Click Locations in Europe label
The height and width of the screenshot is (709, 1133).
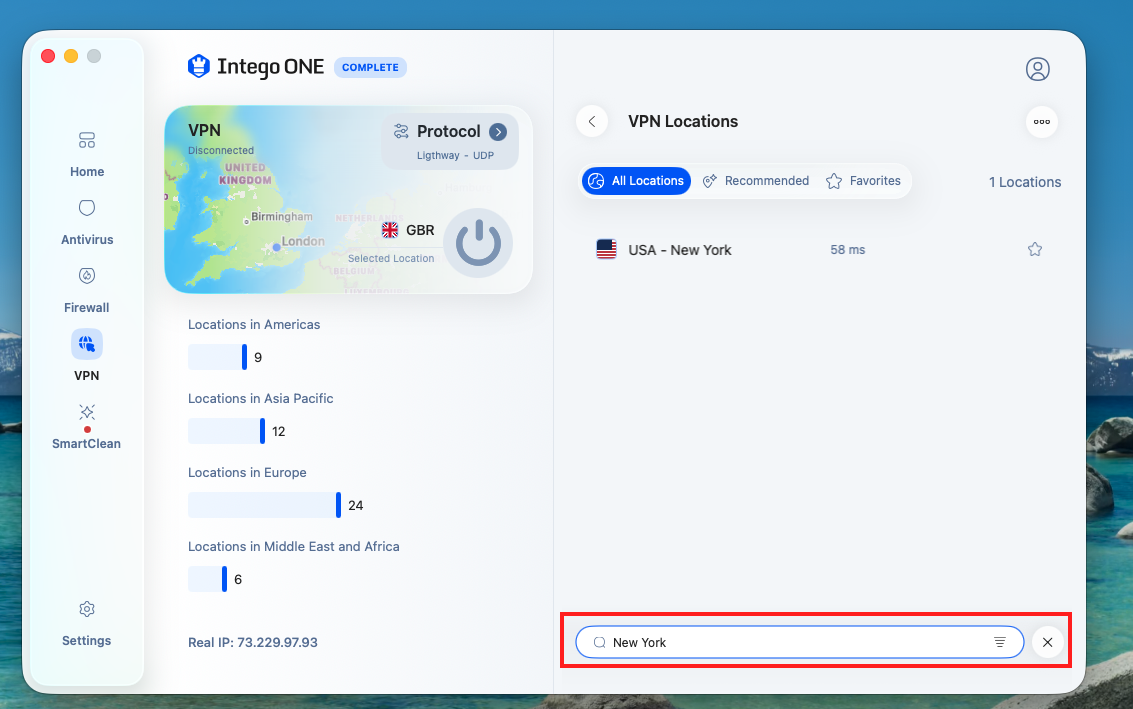point(247,473)
